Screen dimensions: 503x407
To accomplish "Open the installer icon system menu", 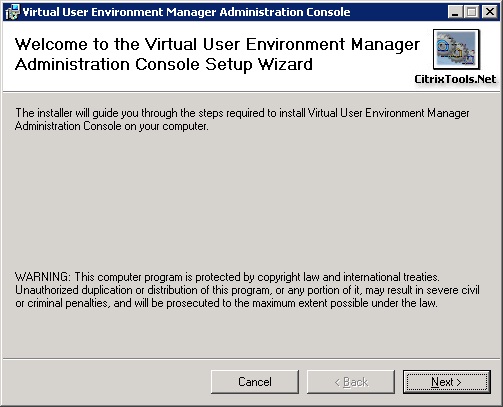I will (x=12, y=12).
